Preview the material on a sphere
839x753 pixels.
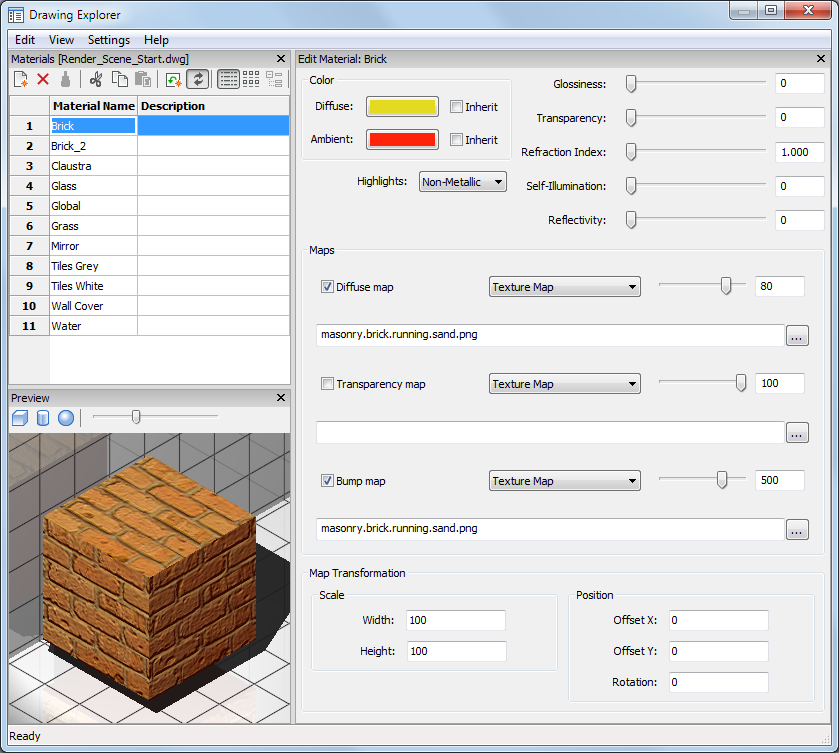(x=66, y=418)
